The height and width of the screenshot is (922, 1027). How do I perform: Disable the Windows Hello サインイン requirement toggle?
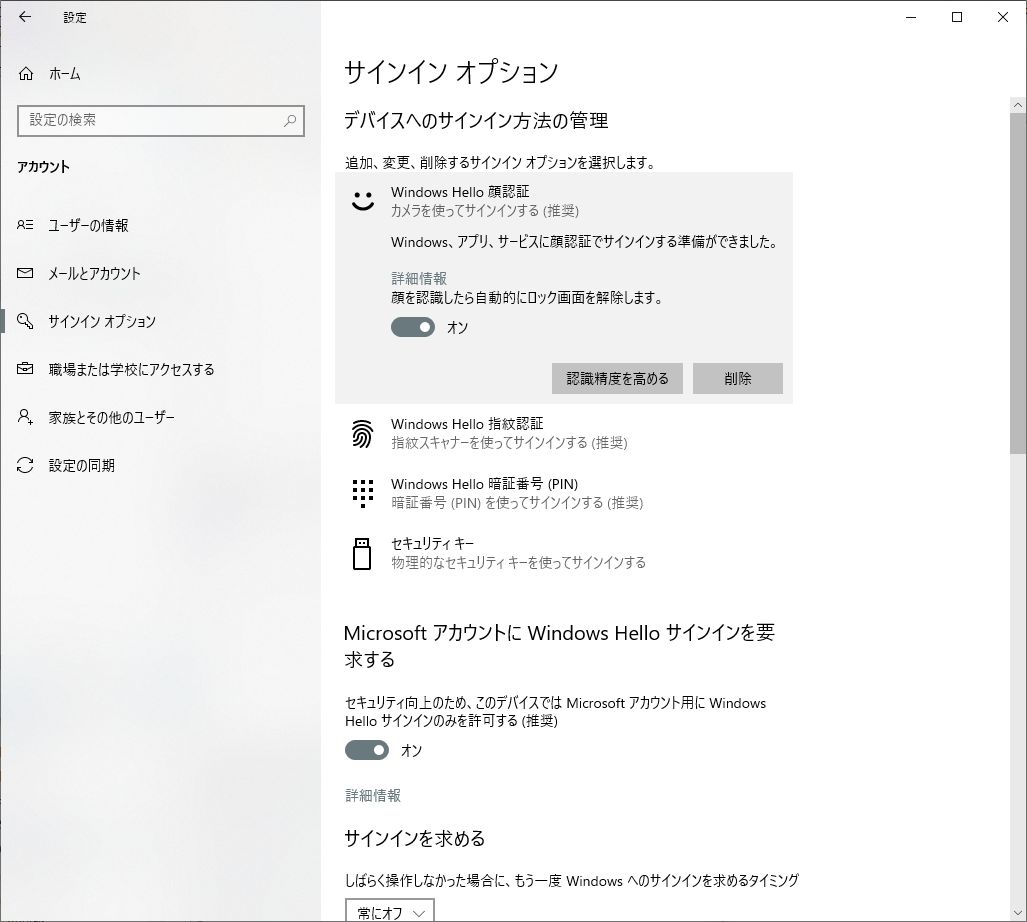pyautogui.click(x=366, y=750)
